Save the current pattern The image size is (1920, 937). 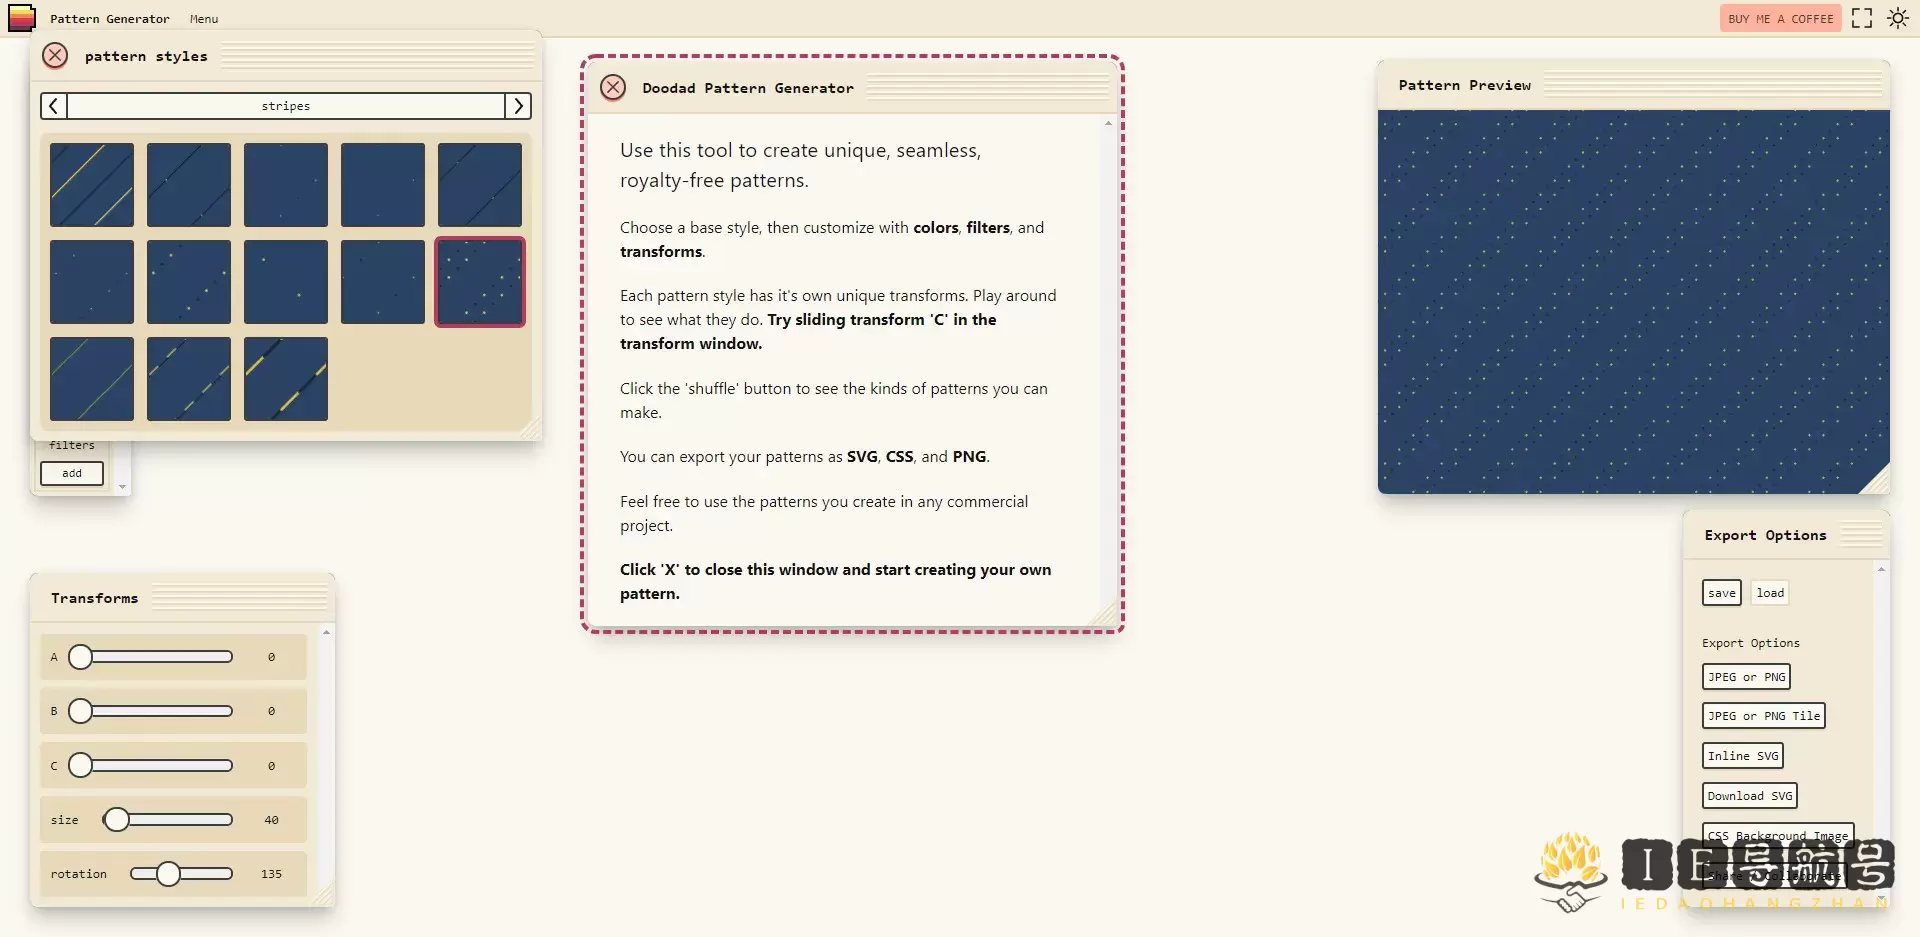(x=1721, y=593)
